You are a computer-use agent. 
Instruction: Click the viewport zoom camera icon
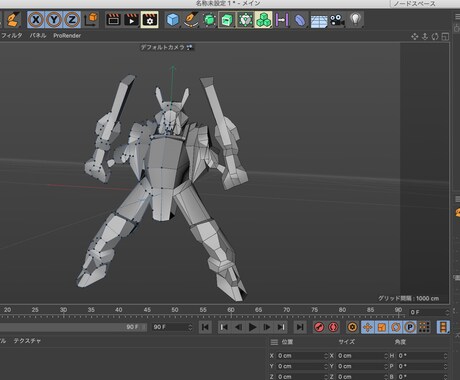(425, 36)
